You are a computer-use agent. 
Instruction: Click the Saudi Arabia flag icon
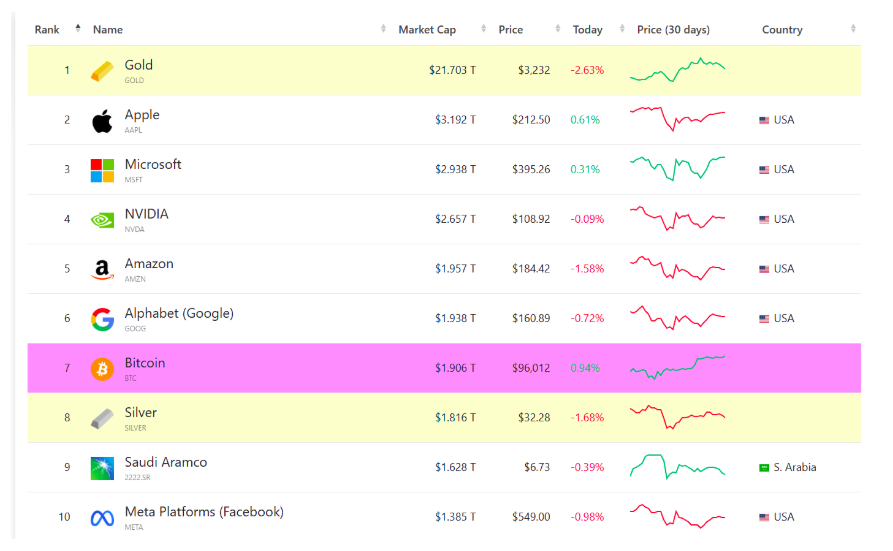click(764, 468)
